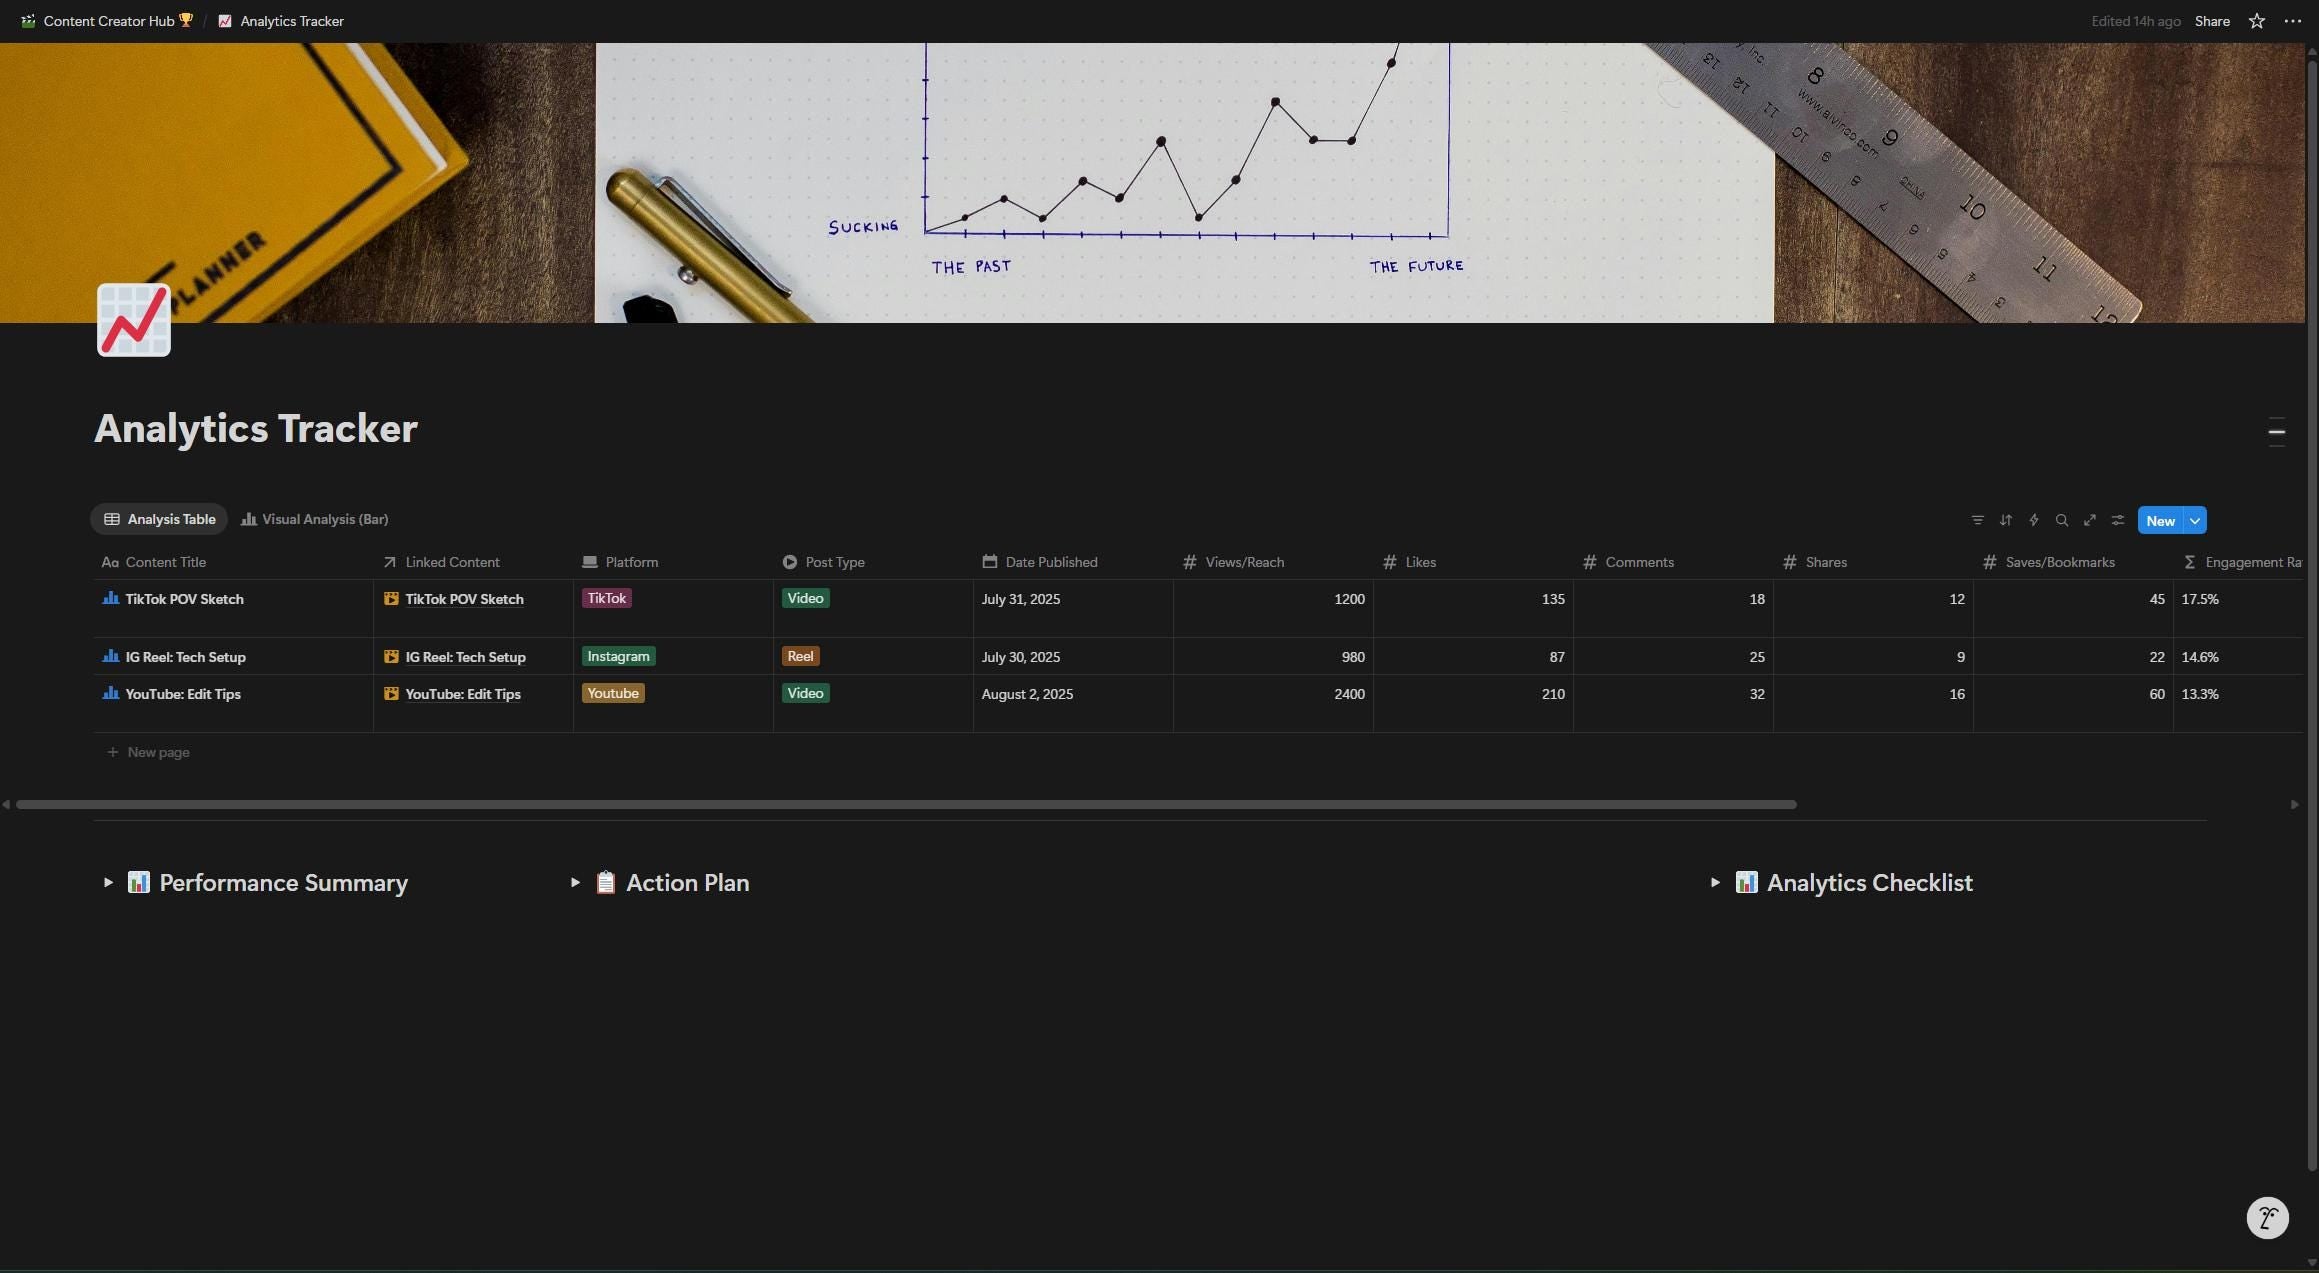Image resolution: width=2319 pixels, height=1273 pixels.
Task: Expand the Analytics Checklist section
Action: [1716, 882]
